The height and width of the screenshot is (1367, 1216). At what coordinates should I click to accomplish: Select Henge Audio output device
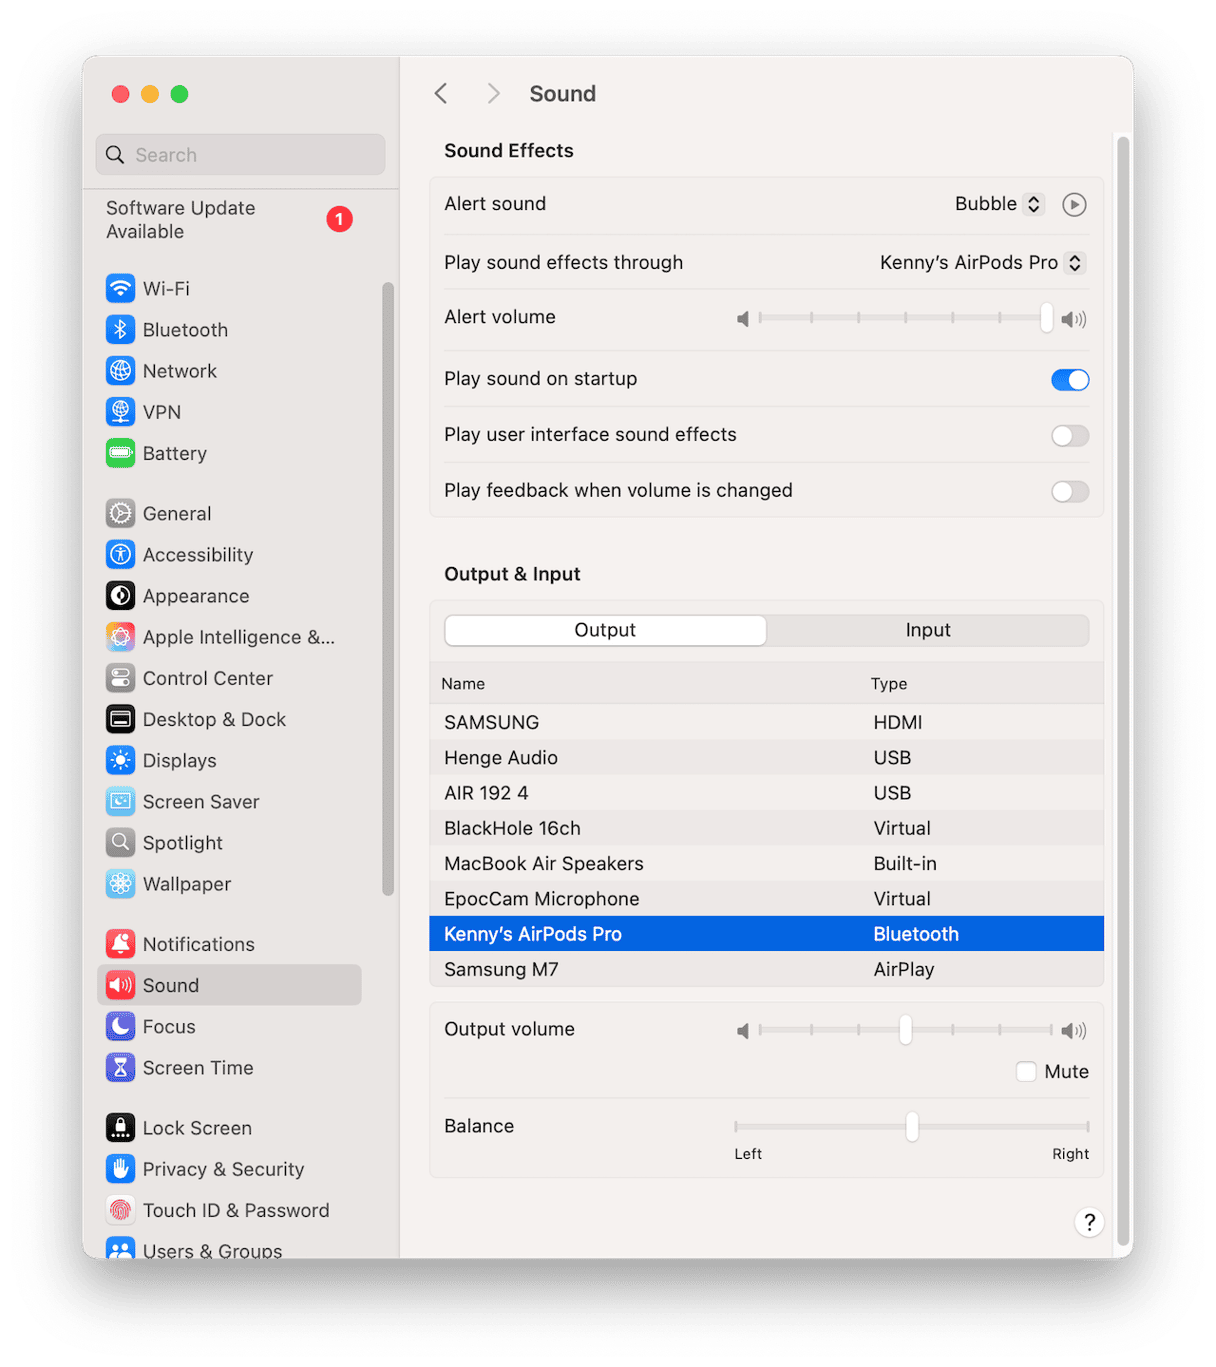tap(766, 757)
